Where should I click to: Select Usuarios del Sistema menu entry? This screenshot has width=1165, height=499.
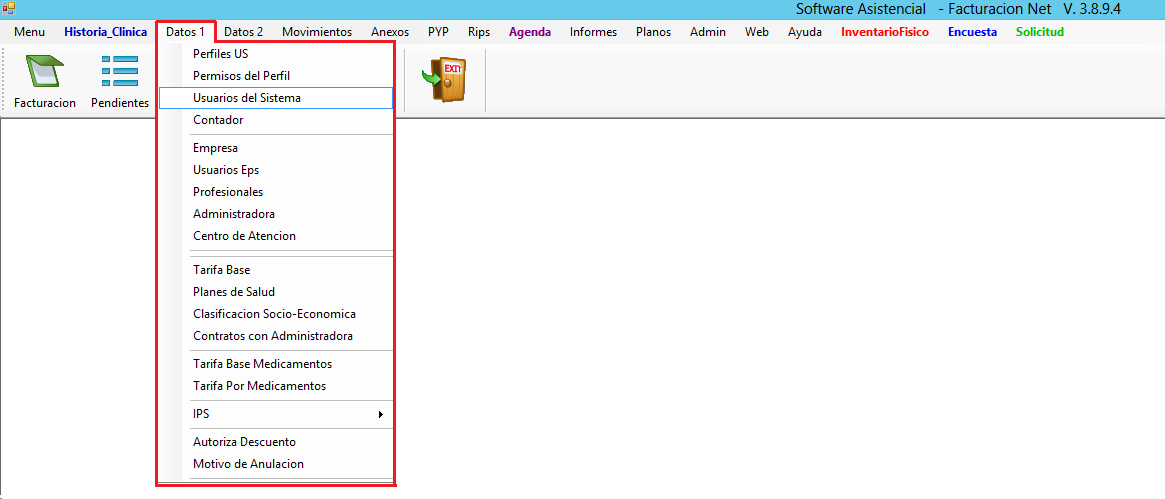247,98
